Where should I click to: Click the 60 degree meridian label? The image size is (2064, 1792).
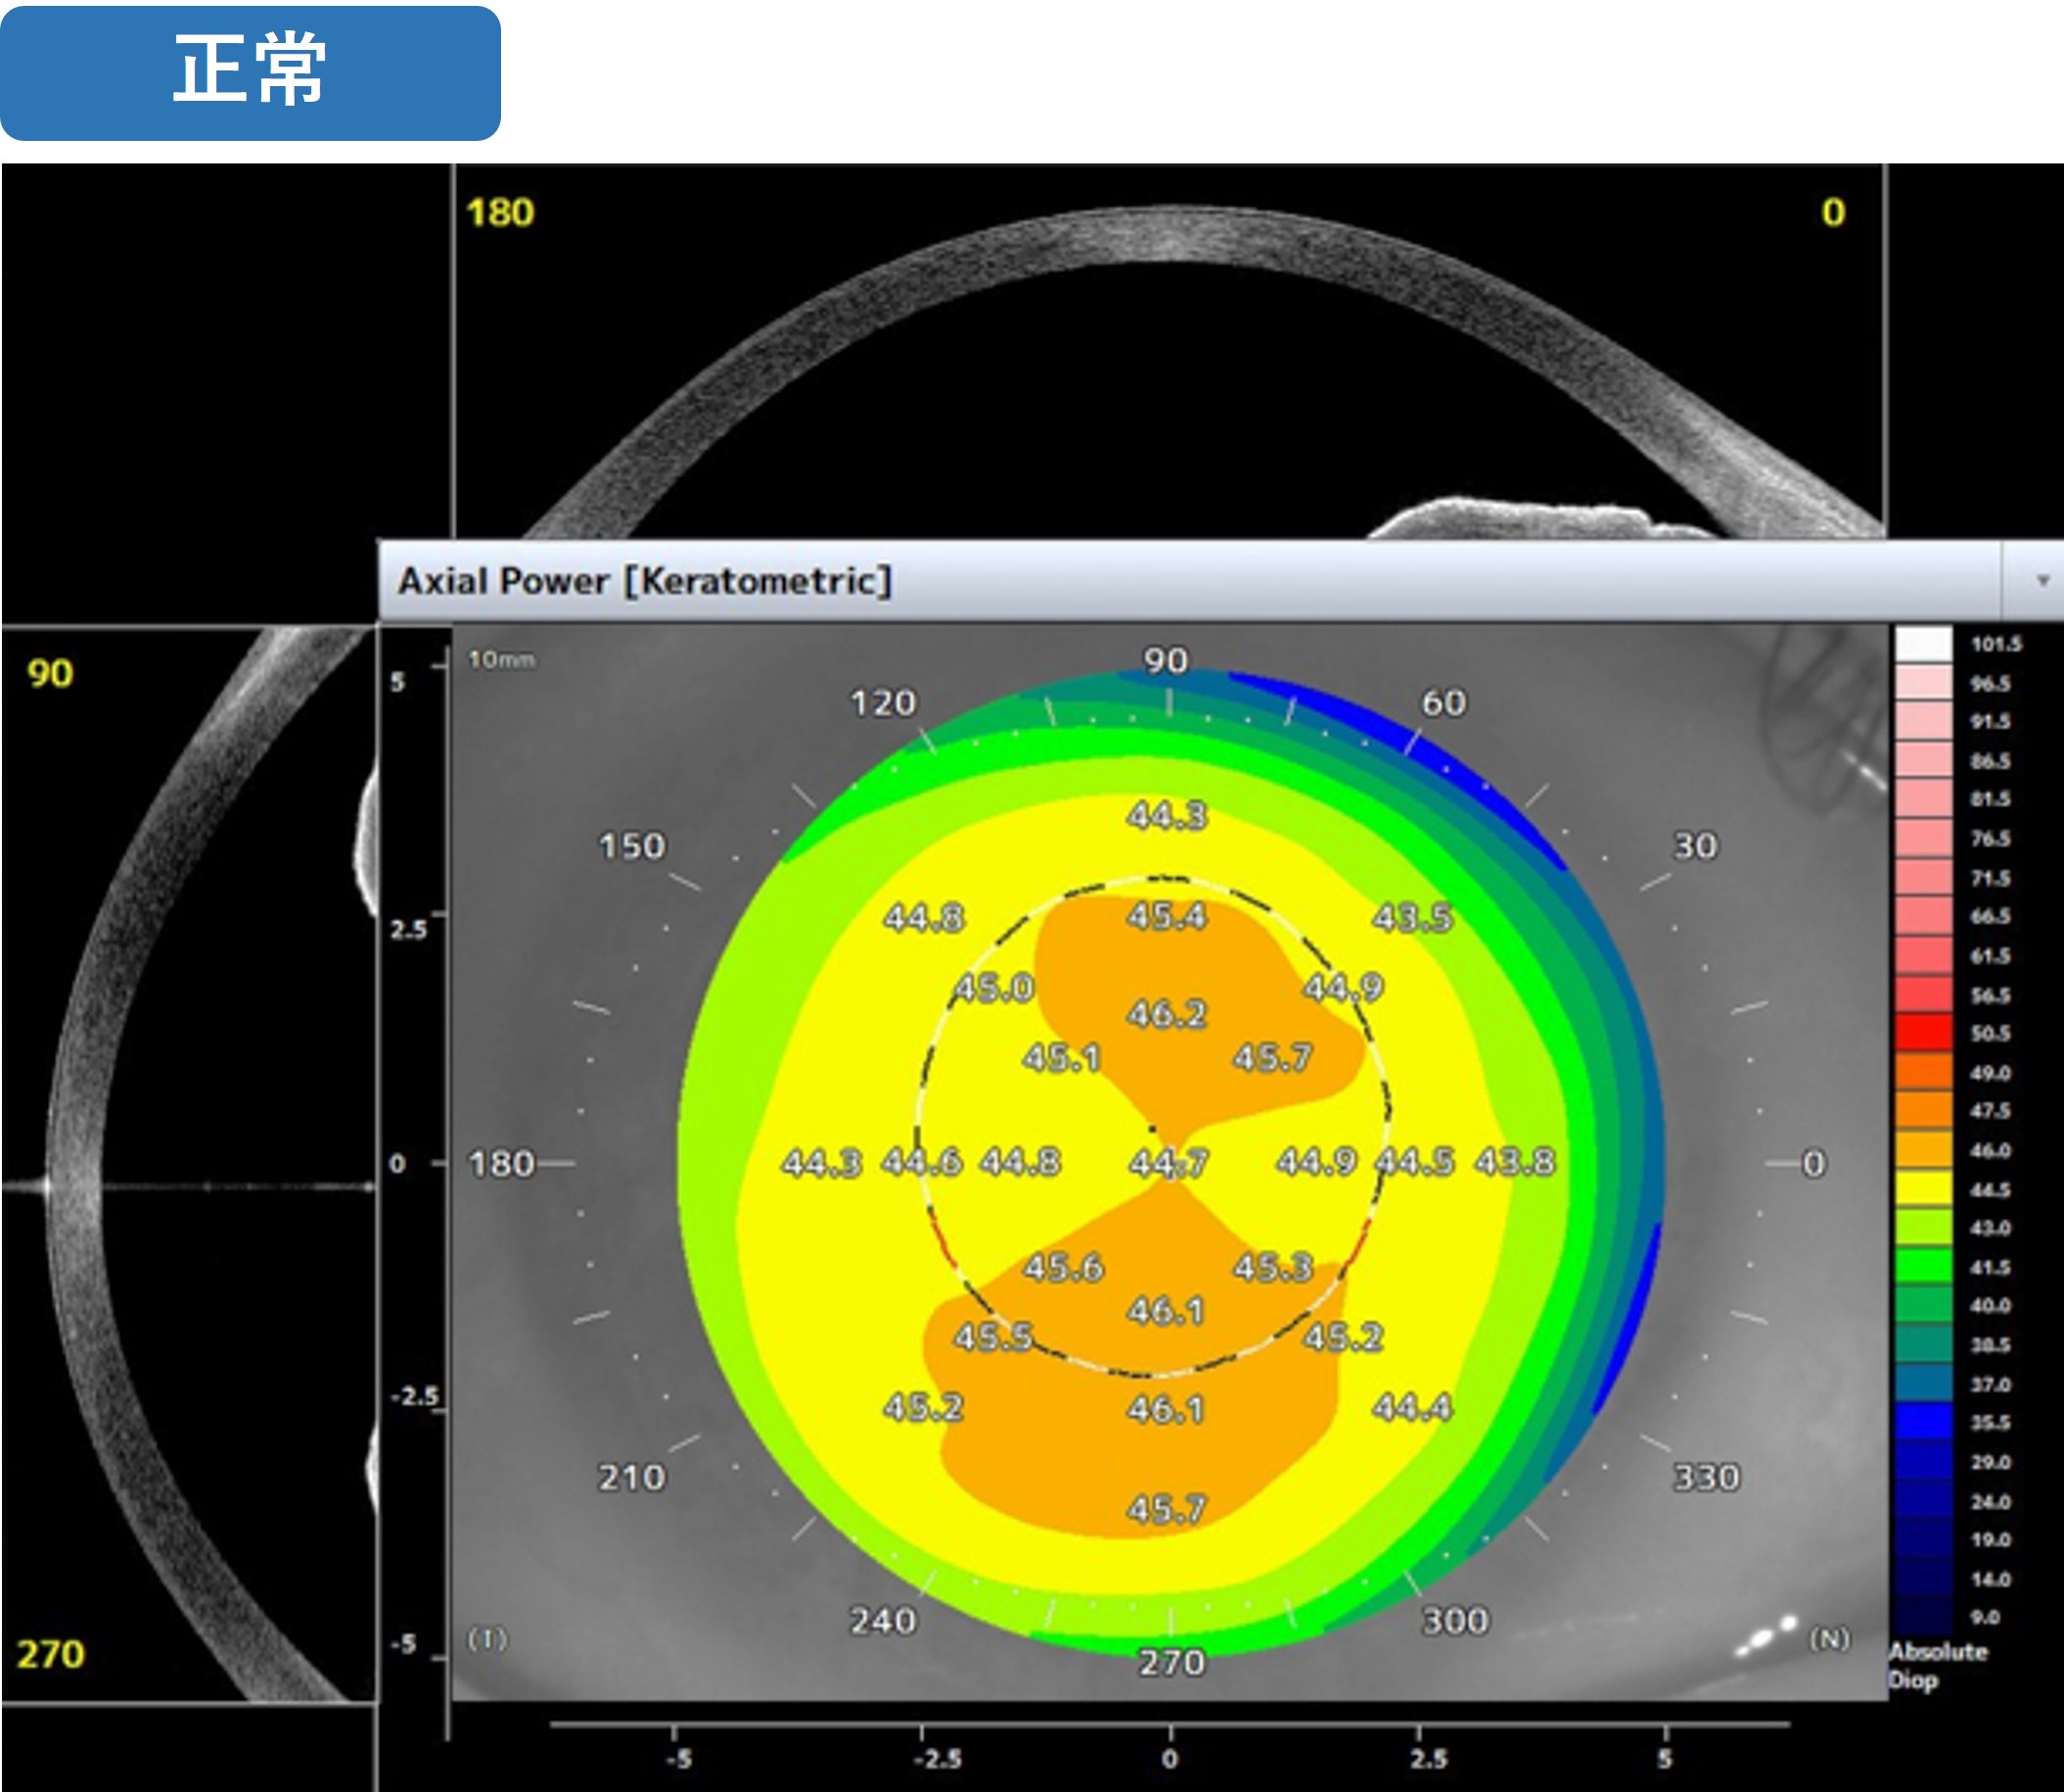[x=1444, y=703]
